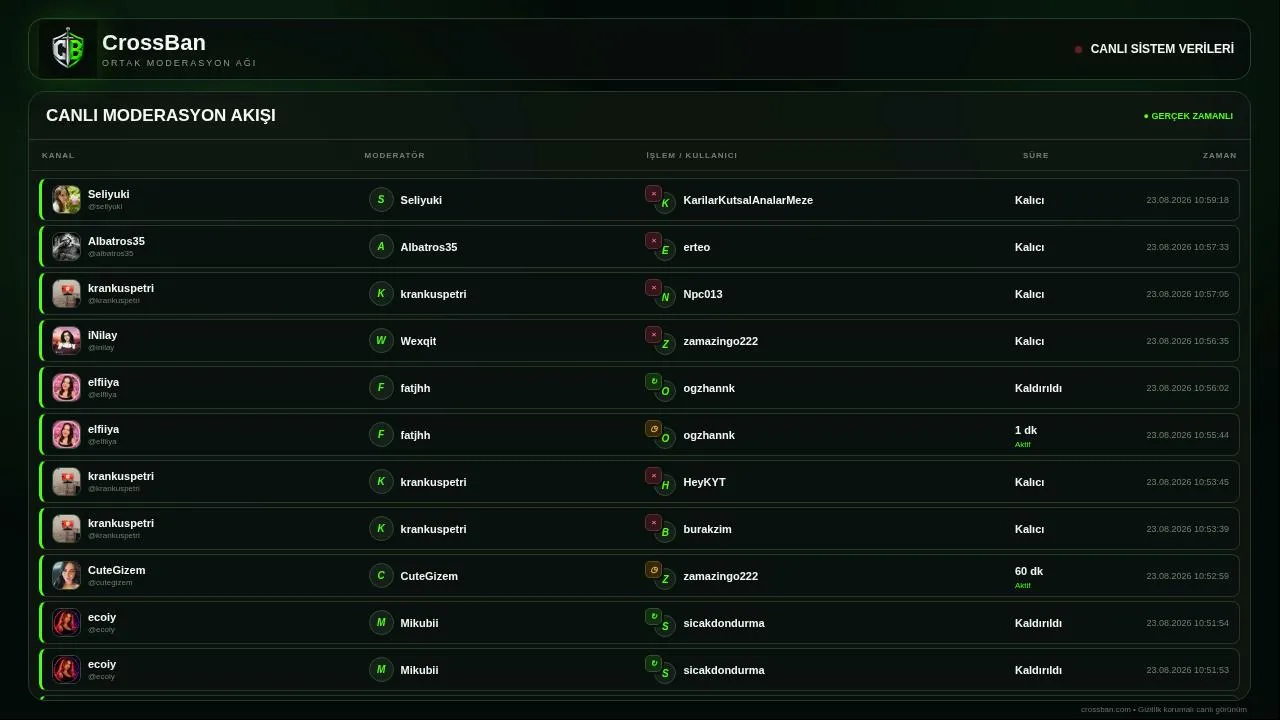Image resolution: width=1280 pixels, height=720 pixels.
Task: Select moderator badge for Wexqit
Action: [x=381, y=341]
